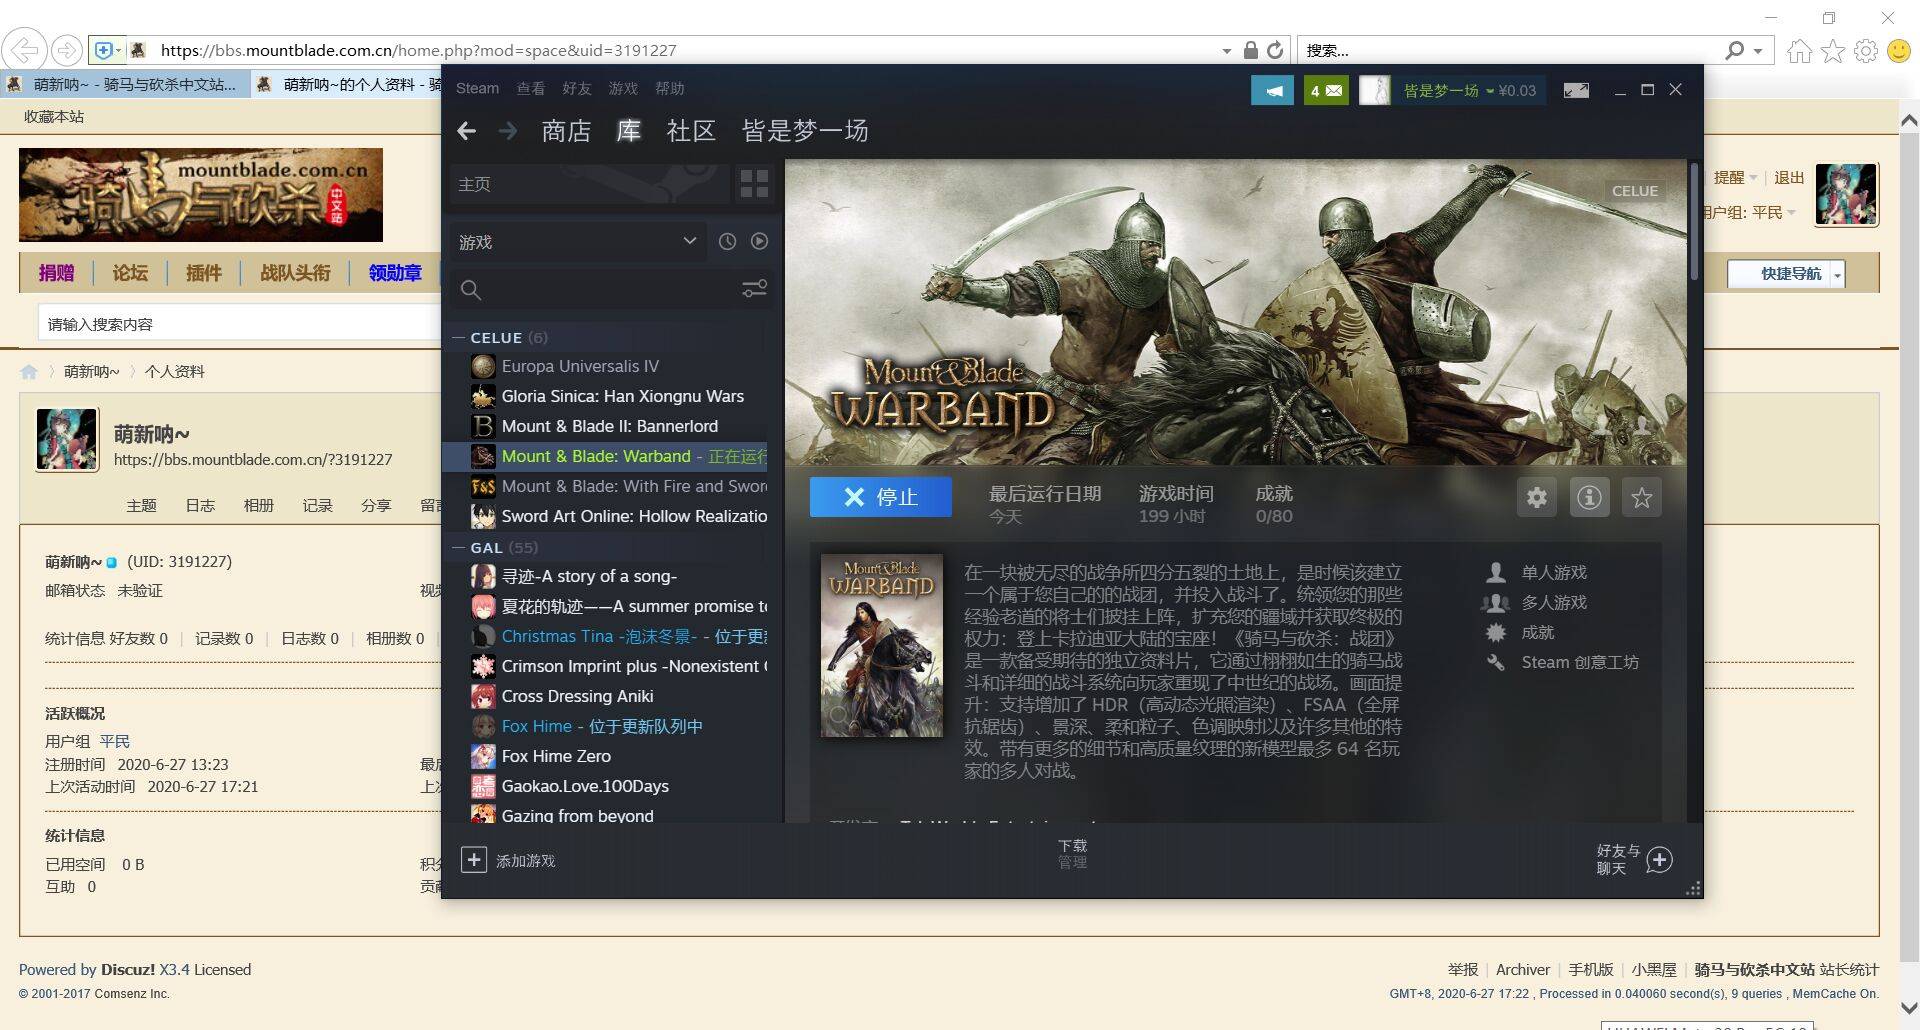Click the 成就 achievements link in sidebar
This screenshot has height=1030, width=1920.
pos(1538,632)
